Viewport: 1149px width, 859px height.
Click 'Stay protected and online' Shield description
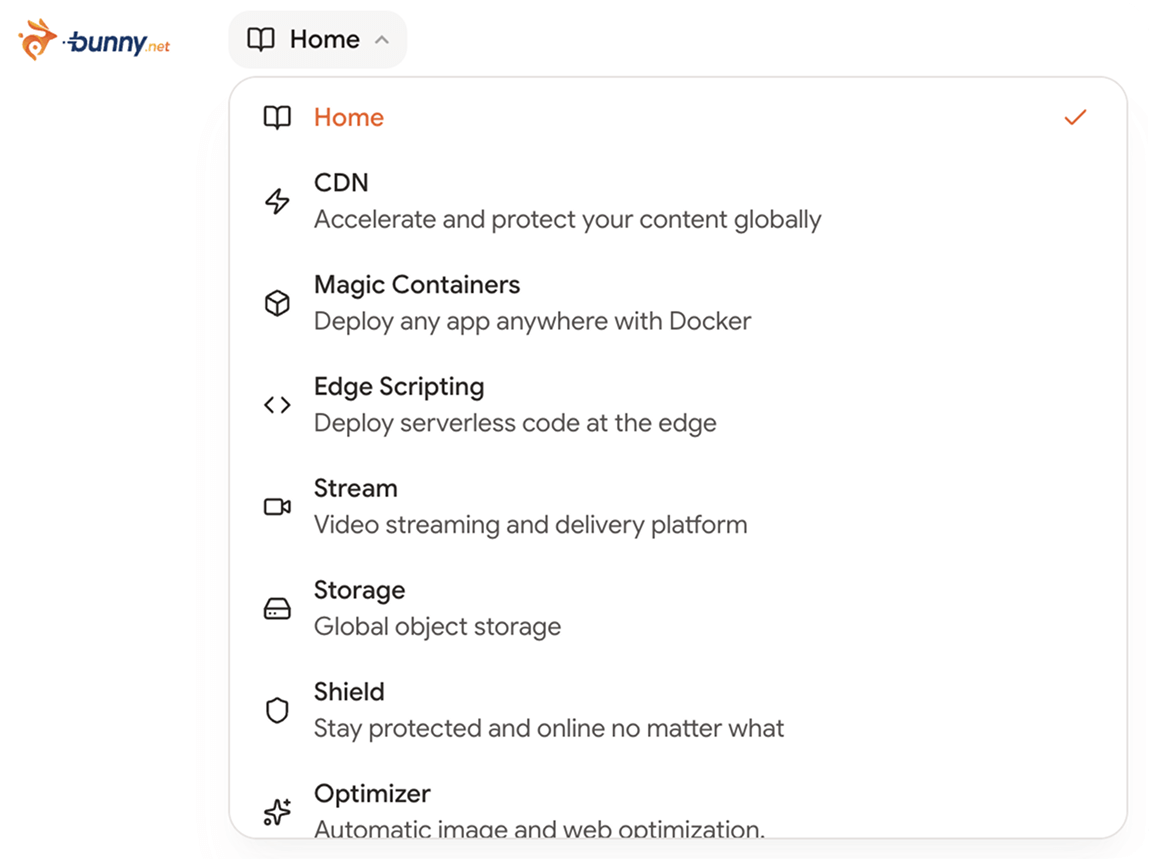click(549, 729)
